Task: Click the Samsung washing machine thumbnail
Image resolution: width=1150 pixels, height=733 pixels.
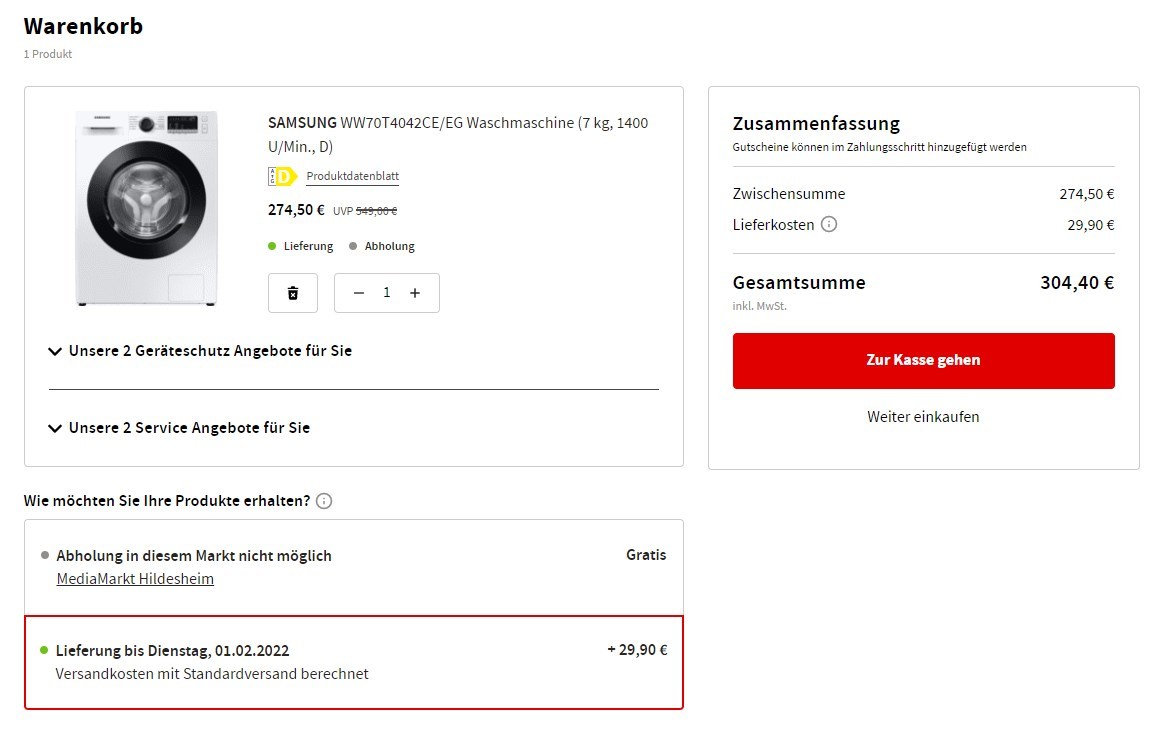Action: coord(146,208)
